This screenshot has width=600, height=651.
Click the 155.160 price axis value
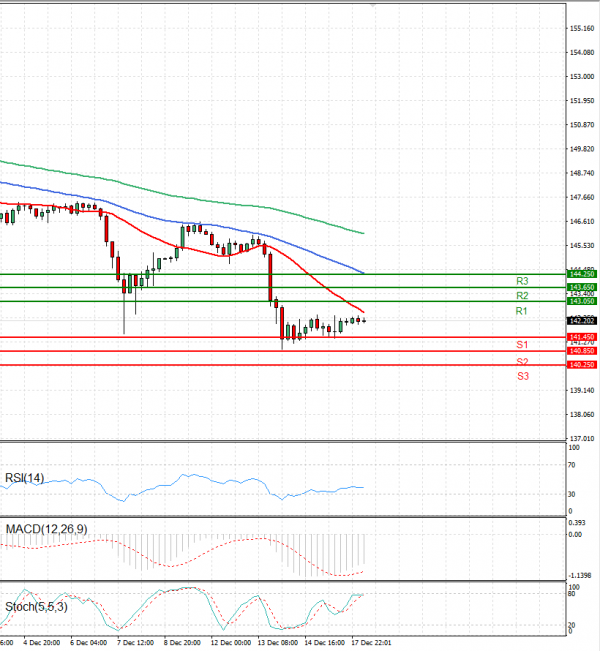[582, 28]
